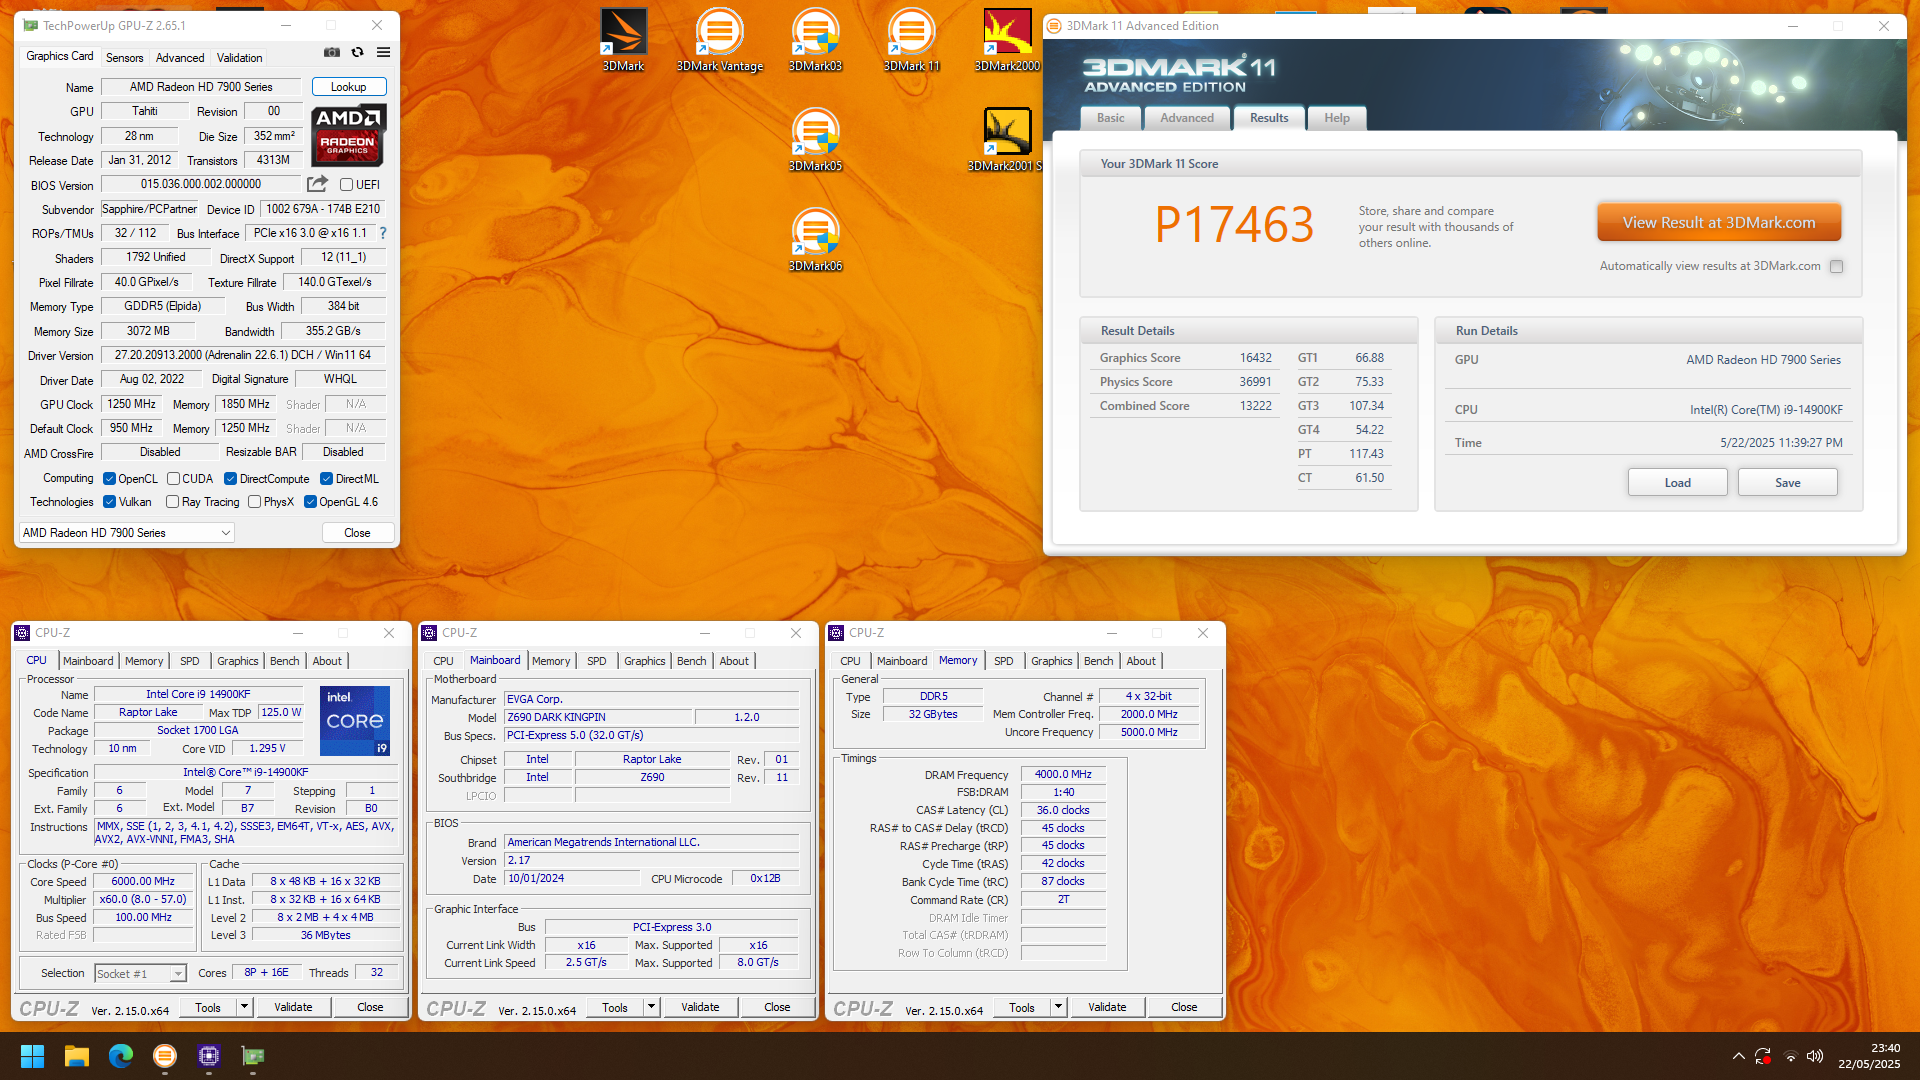Screen dimensions: 1920x1080
Task: Click Tools button in the first CPU-Z window
Action: click(x=208, y=1007)
